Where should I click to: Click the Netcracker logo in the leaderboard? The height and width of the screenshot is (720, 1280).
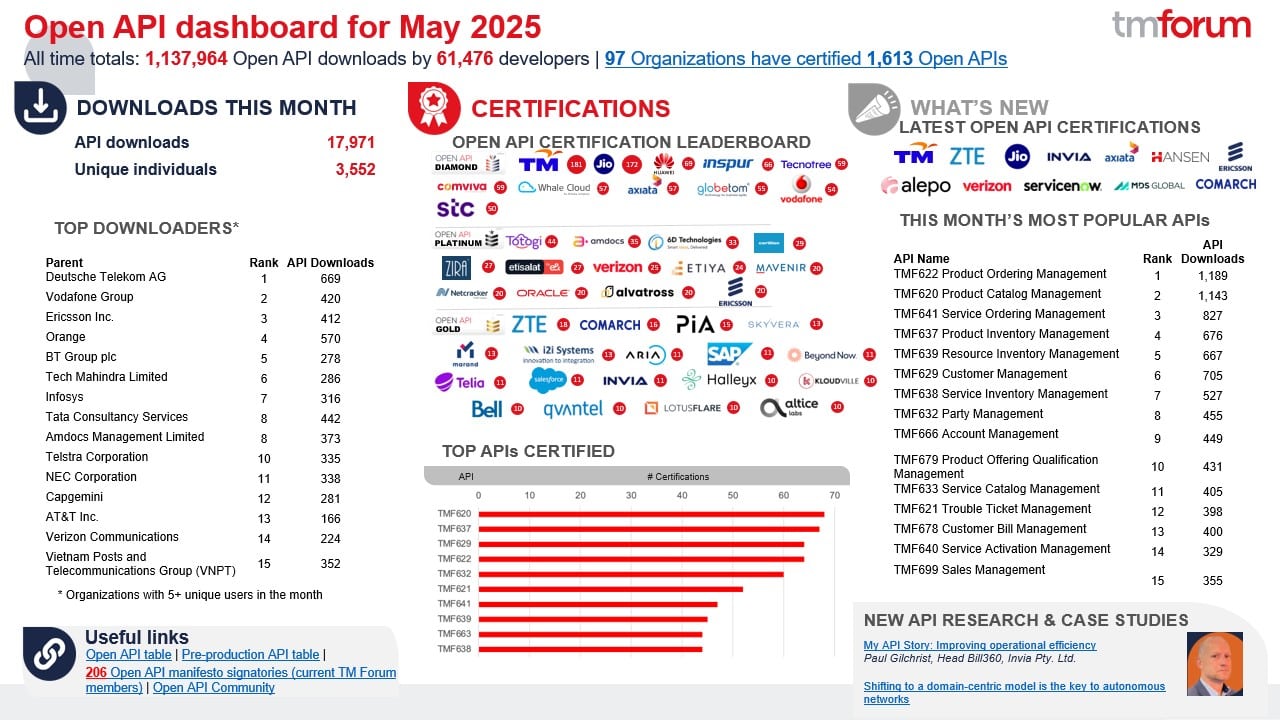coord(461,293)
